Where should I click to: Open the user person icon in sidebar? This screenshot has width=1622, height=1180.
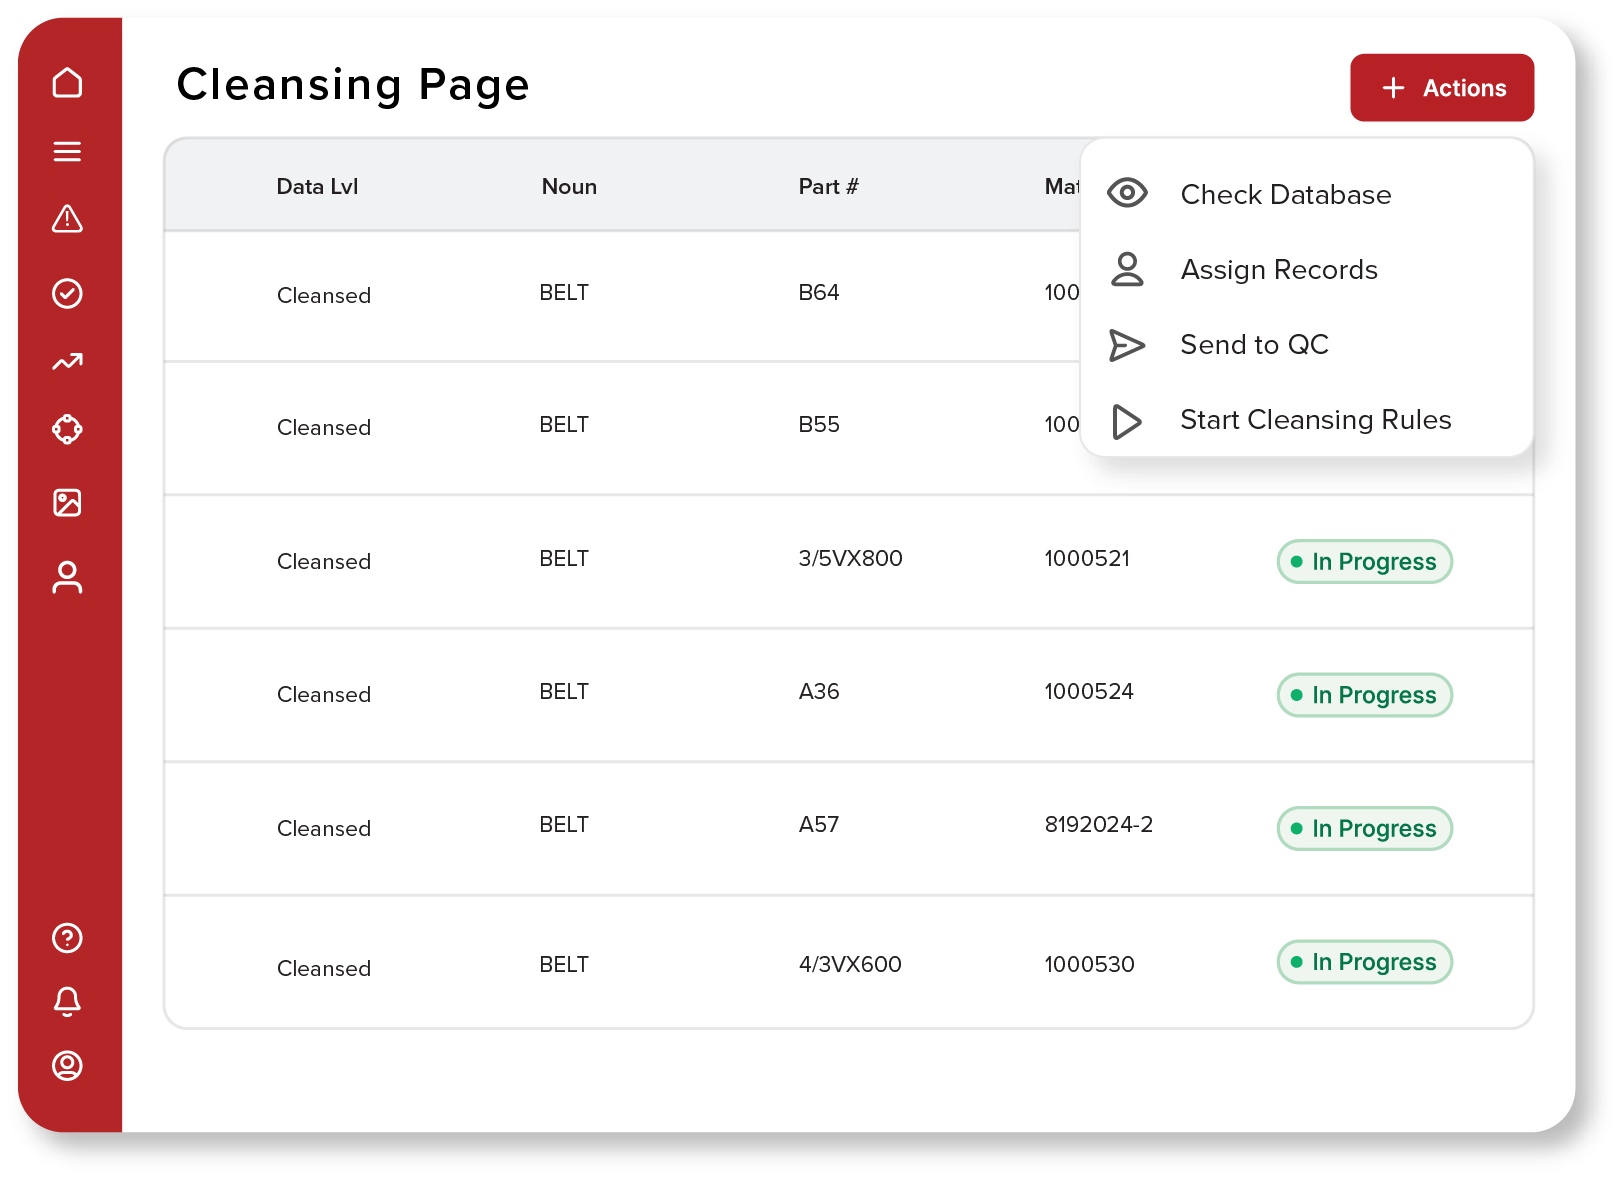point(67,577)
